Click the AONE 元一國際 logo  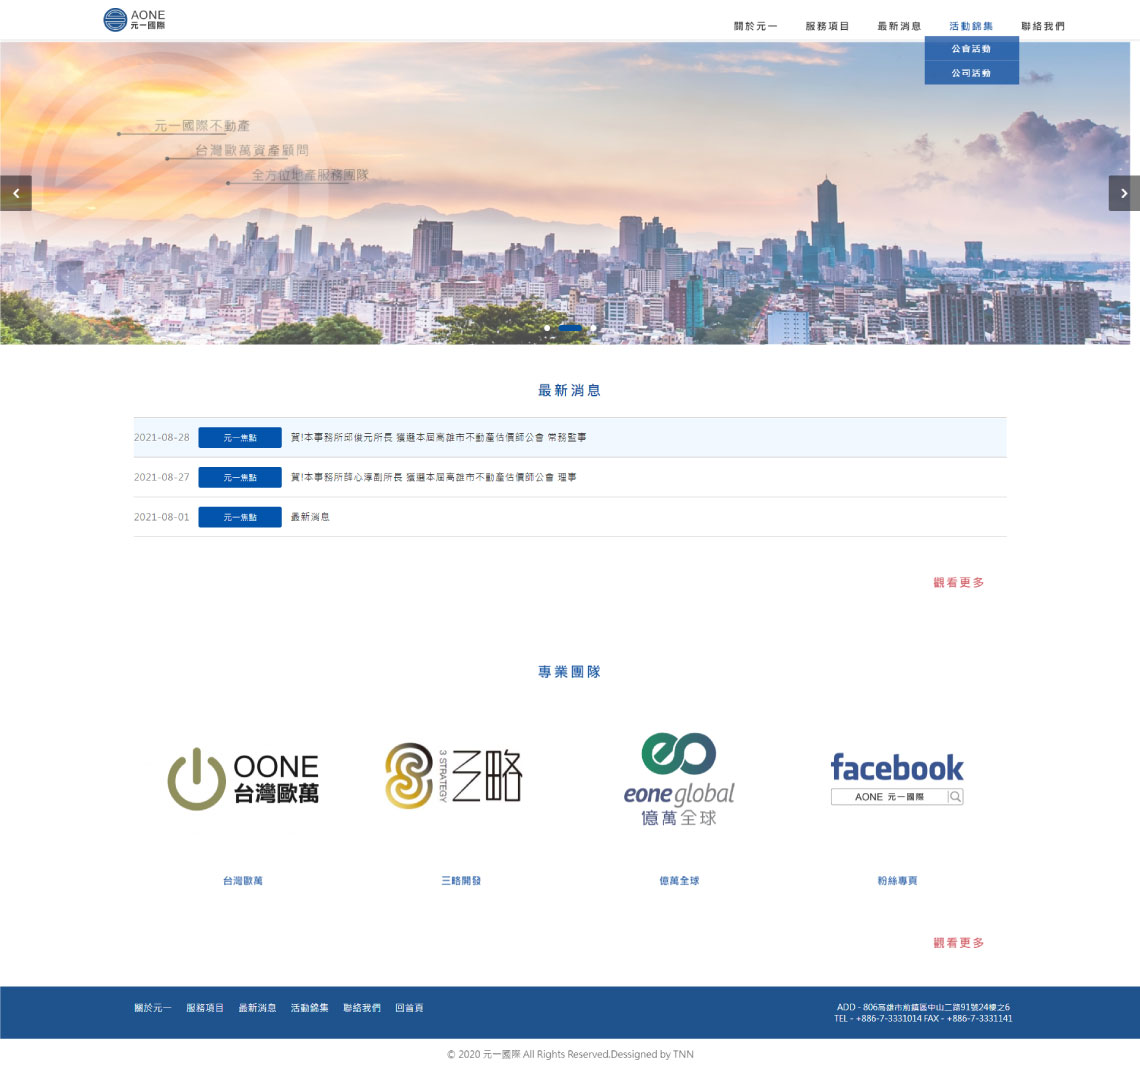pyautogui.click(x=134, y=20)
